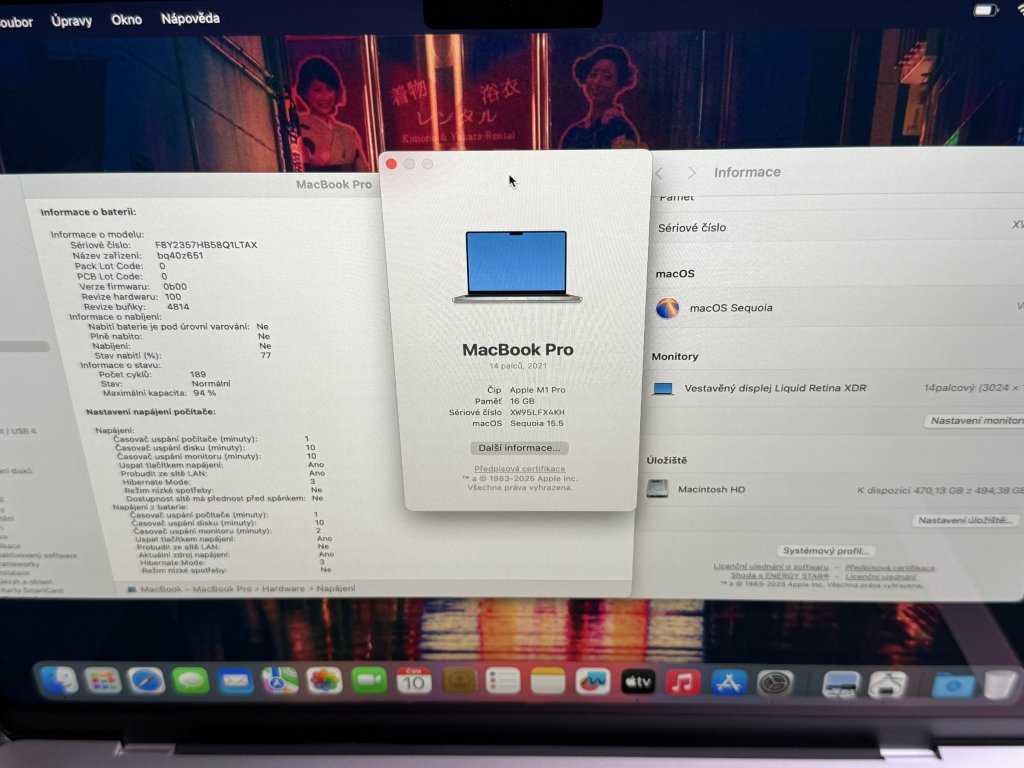The image size is (1024, 768).
Task: Click the MacBook Pro laptop image
Action: 517,266
